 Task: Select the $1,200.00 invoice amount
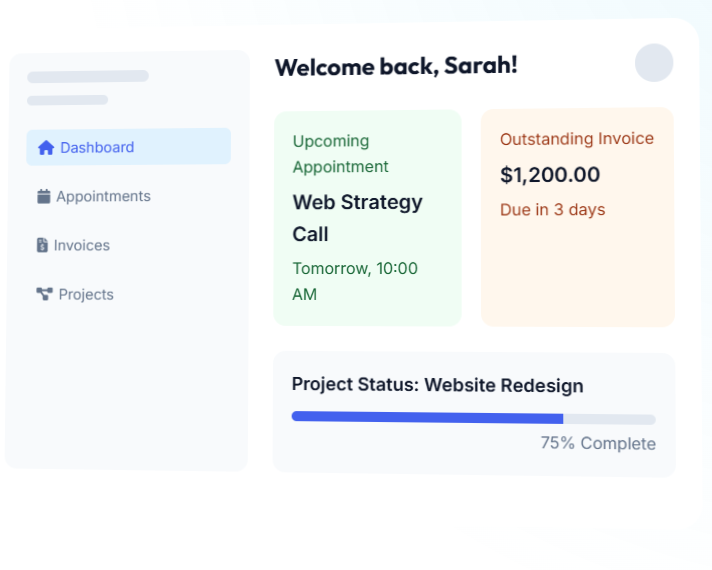tap(550, 175)
